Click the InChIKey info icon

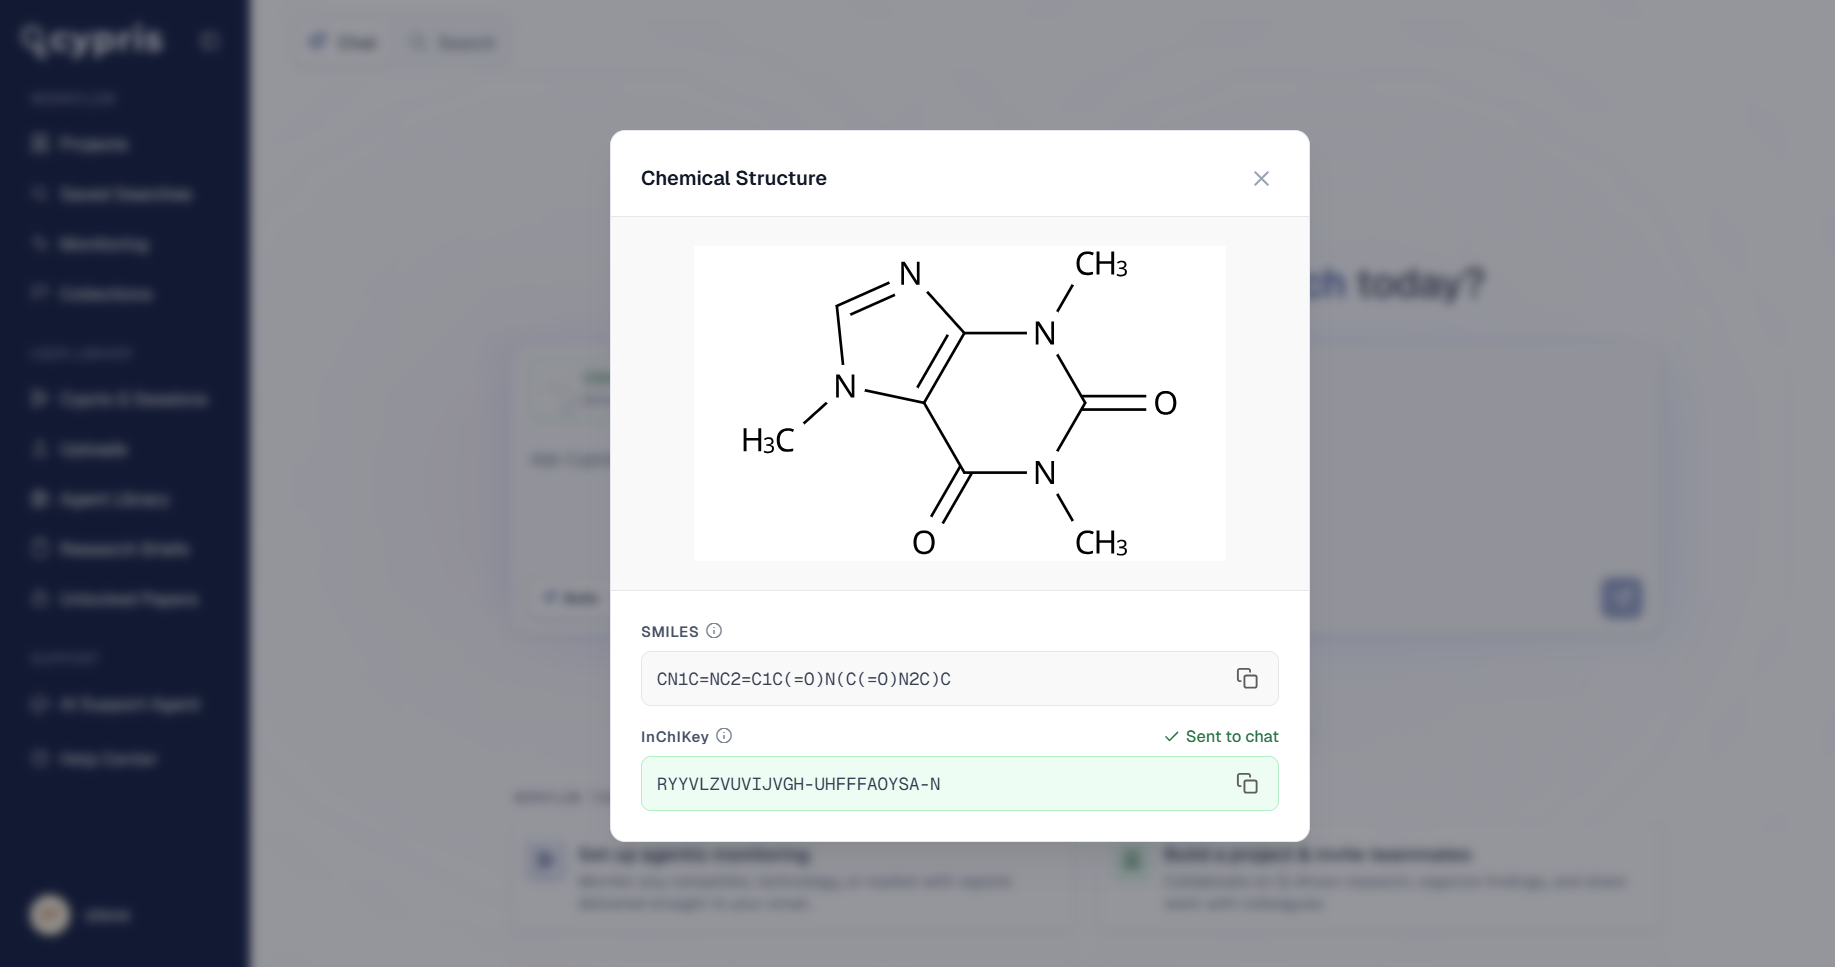(724, 736)
